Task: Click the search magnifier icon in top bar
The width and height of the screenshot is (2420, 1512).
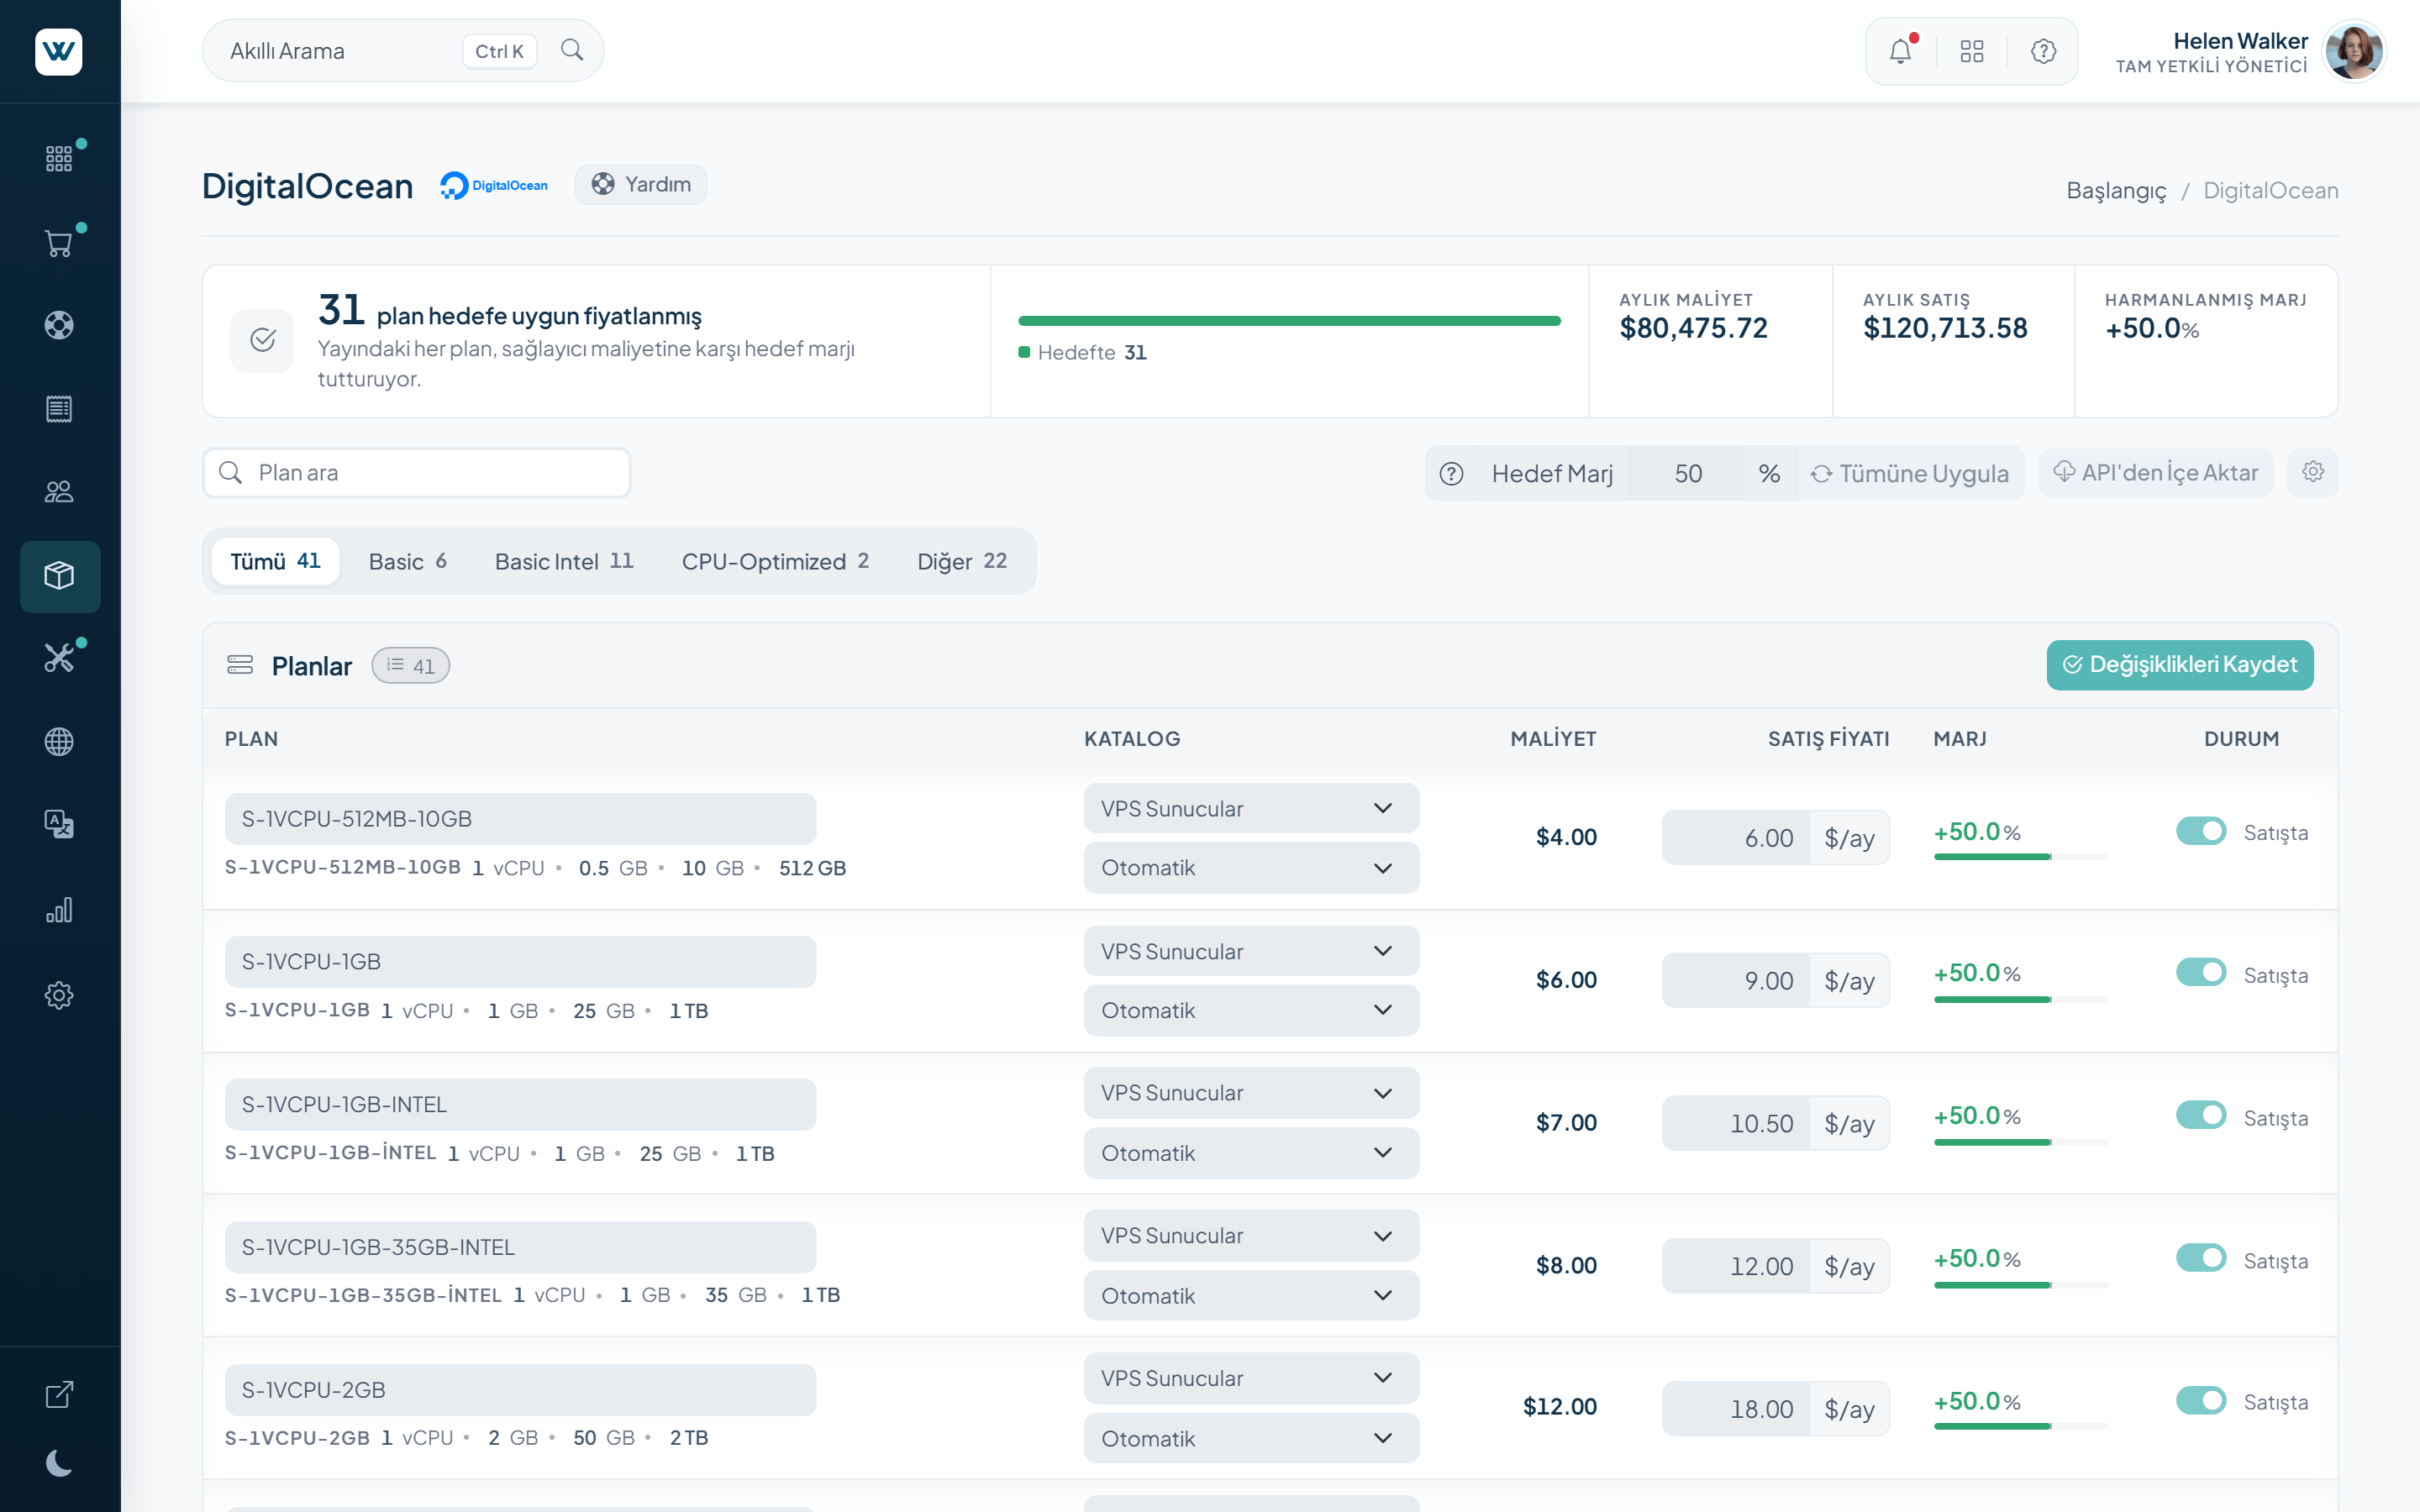Action: [x=572, y=50]
